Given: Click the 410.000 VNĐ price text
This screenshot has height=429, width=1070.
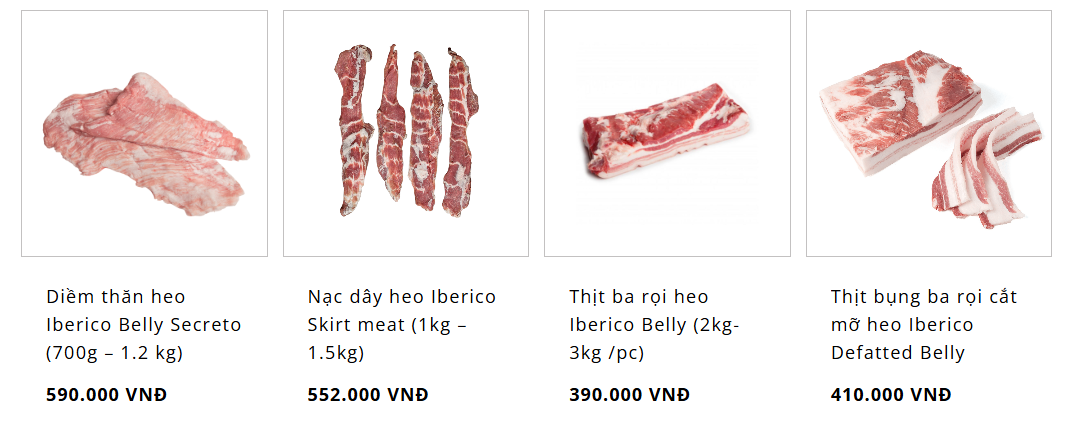Looking at the screenshot, I should pyautogui.click(x=891, y=395).
